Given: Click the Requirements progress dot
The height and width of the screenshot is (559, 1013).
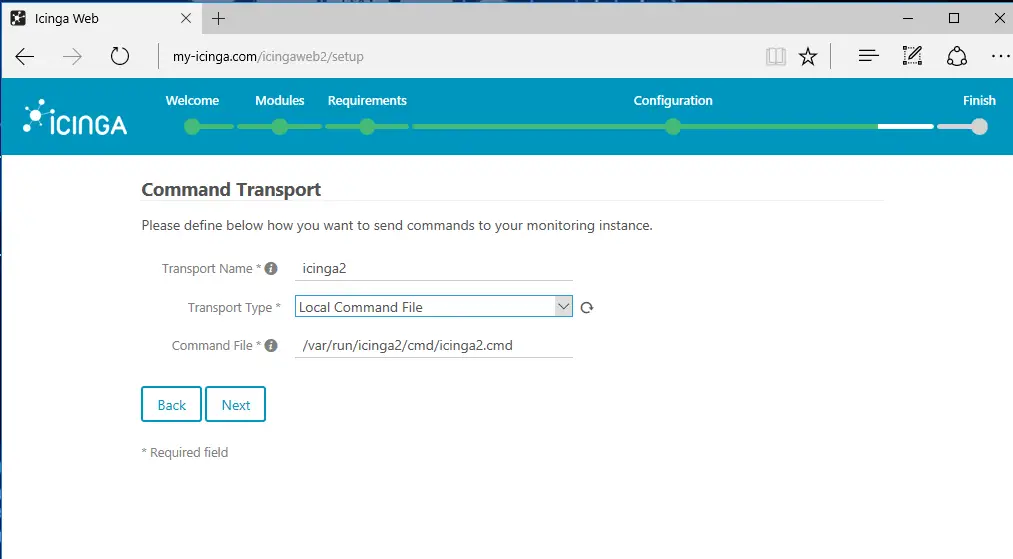Looking at the screenshot, I should (367, 127).
